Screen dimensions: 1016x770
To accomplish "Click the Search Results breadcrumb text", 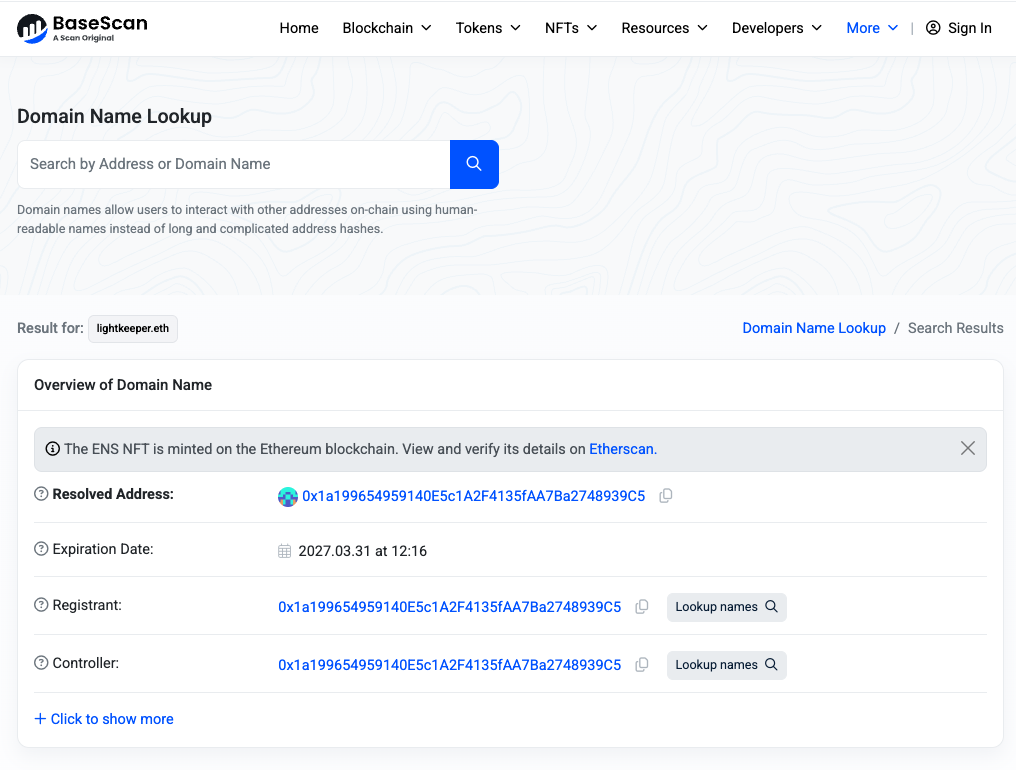I will click(x=955, y=328).
